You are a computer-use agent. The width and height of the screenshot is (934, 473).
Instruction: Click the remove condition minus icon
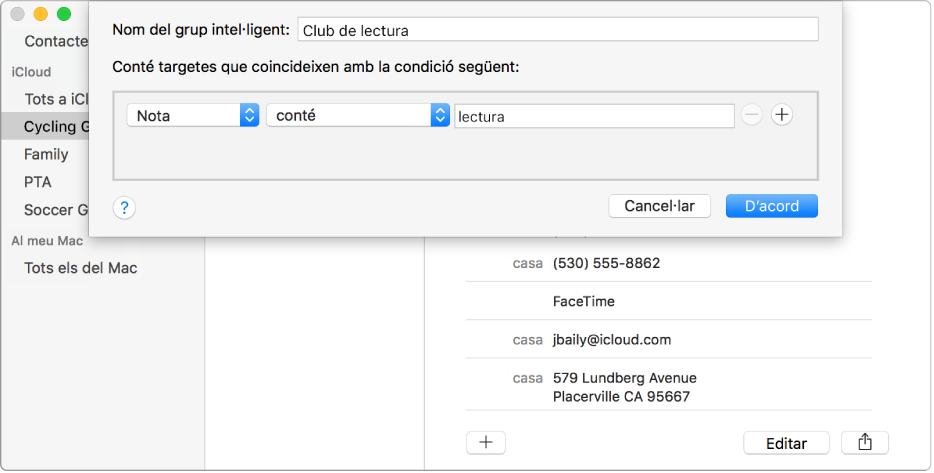tap(752, 115)
